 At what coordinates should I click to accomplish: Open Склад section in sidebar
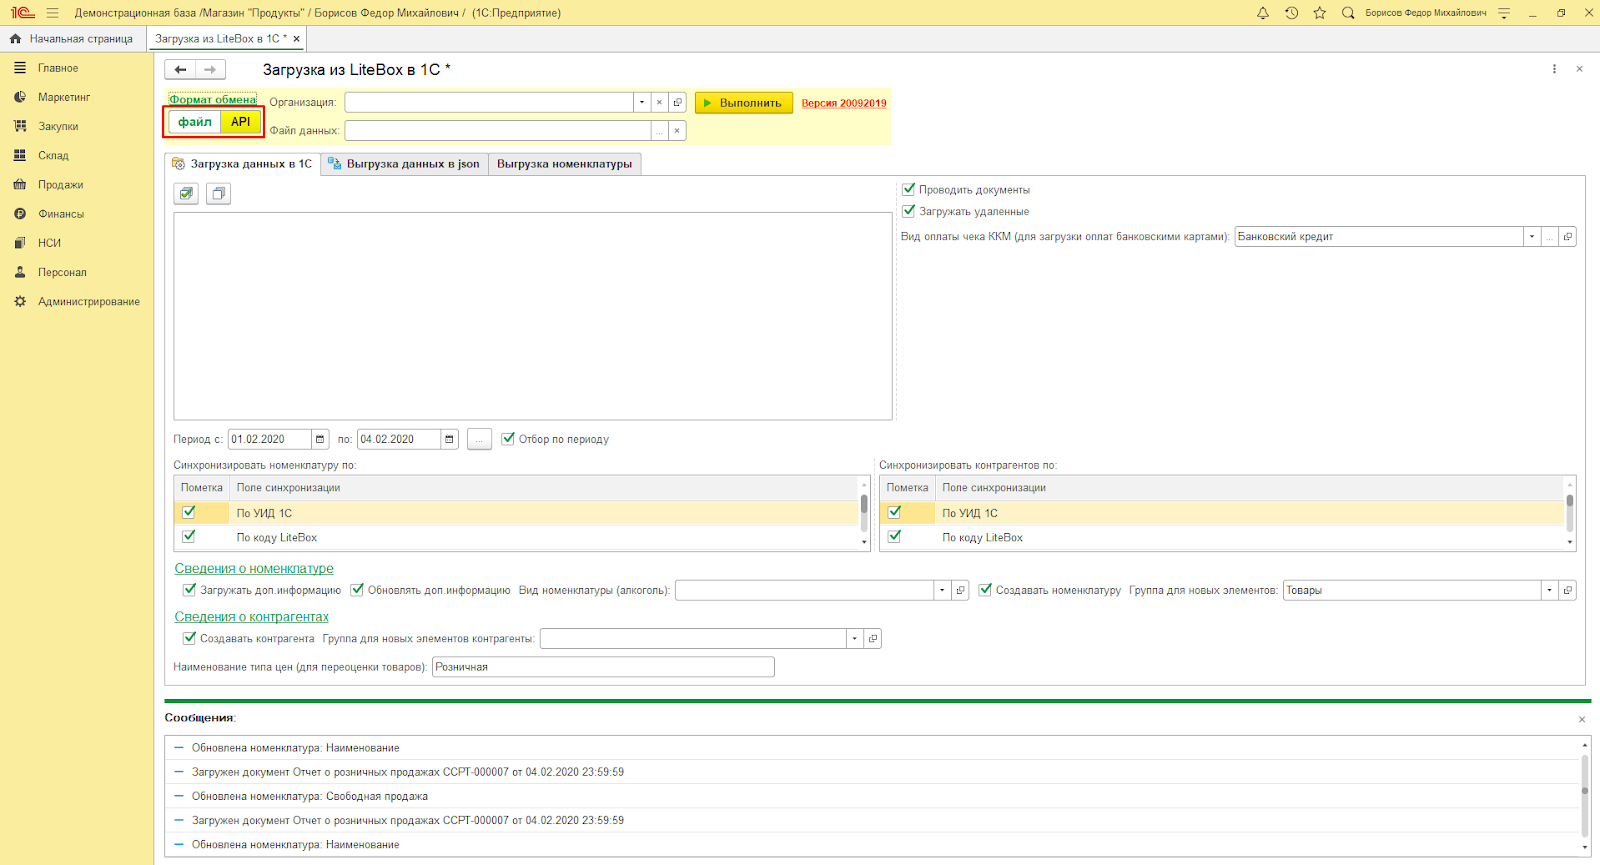click(x=53, y=155)
